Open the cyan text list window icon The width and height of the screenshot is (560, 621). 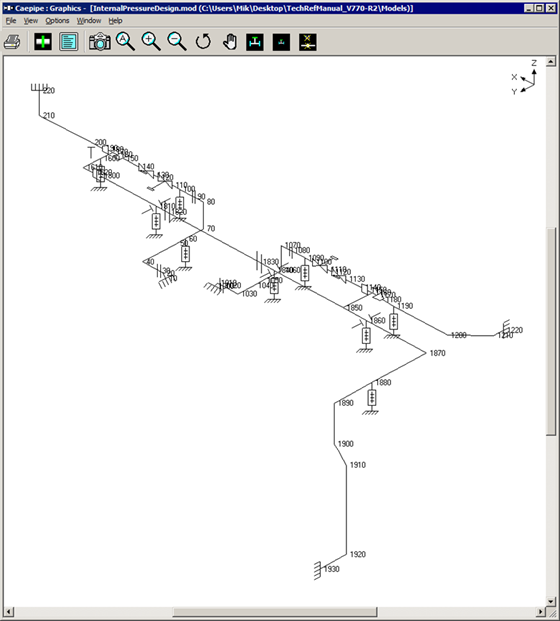coord(69,42)
